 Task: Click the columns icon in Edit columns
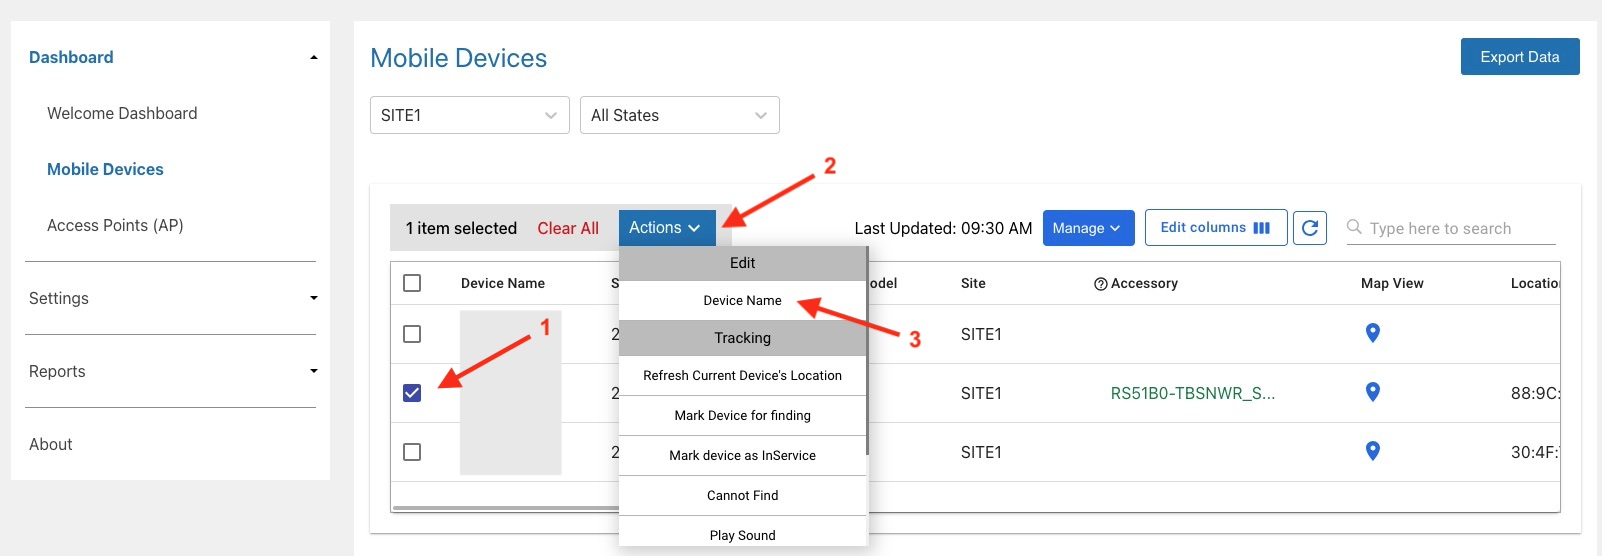click(1262, 228)
